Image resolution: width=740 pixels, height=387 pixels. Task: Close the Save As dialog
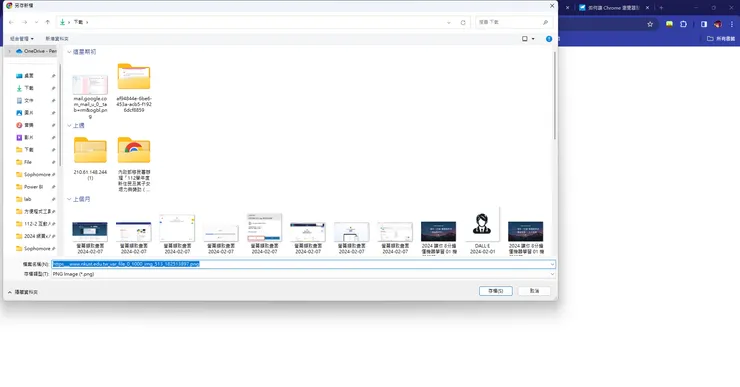pos(552,6)
